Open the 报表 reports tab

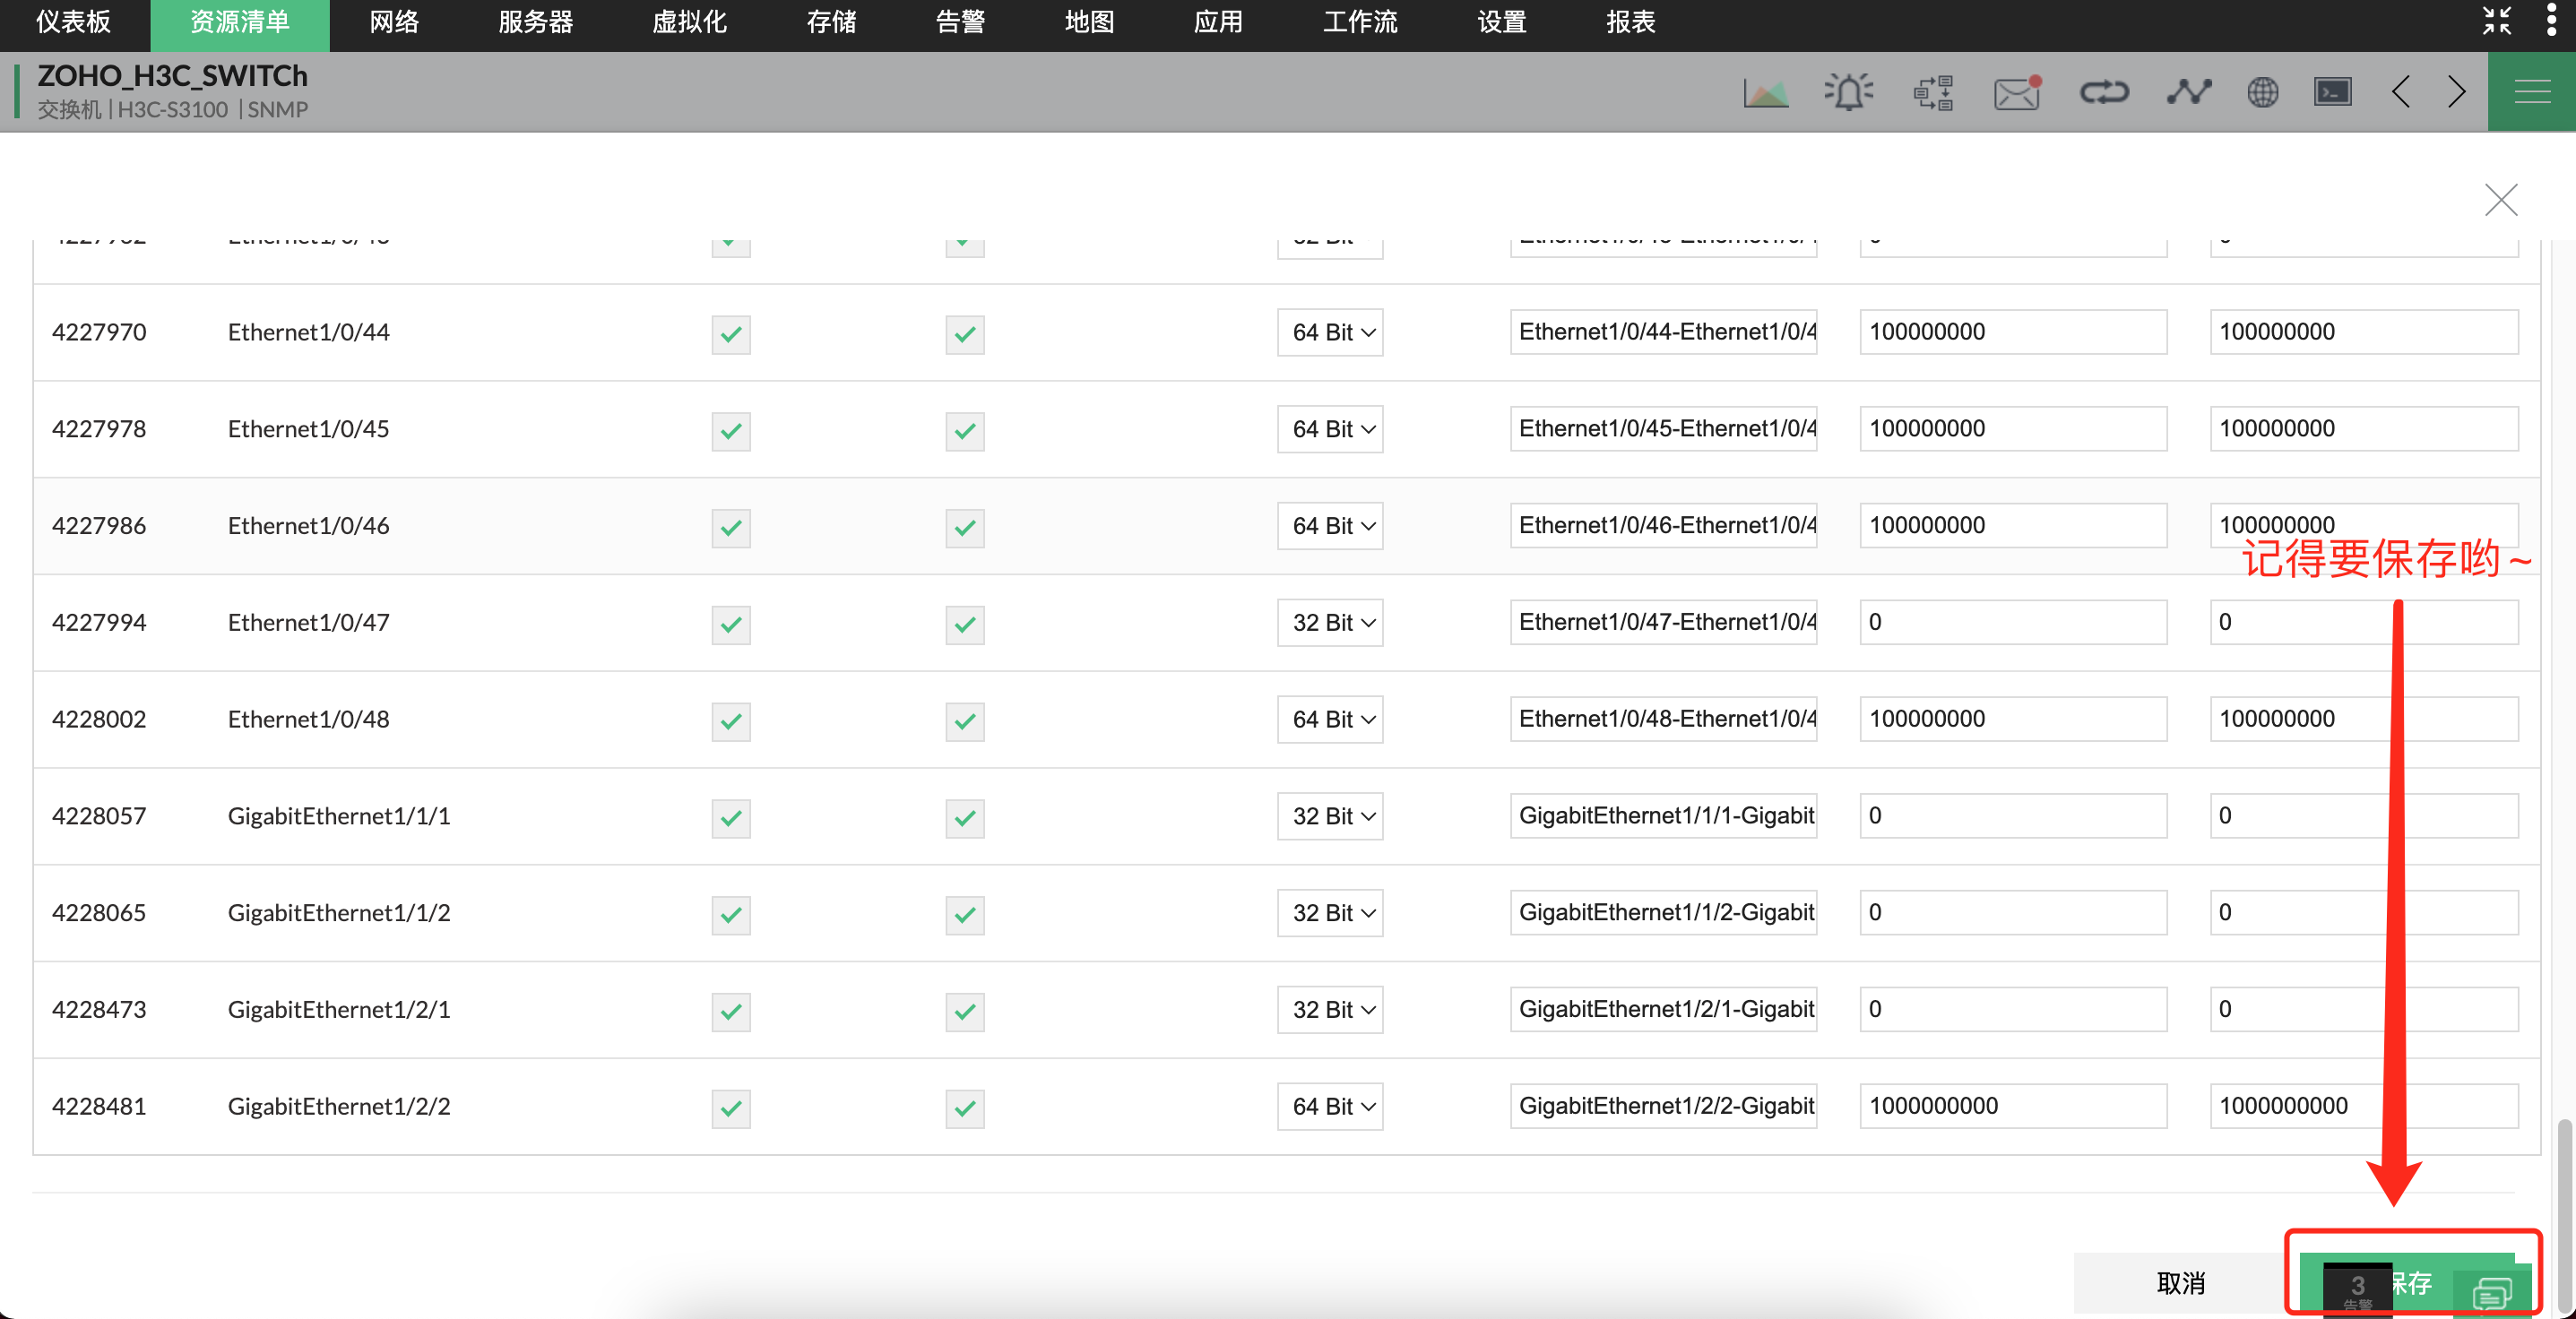coord(1631,22)
